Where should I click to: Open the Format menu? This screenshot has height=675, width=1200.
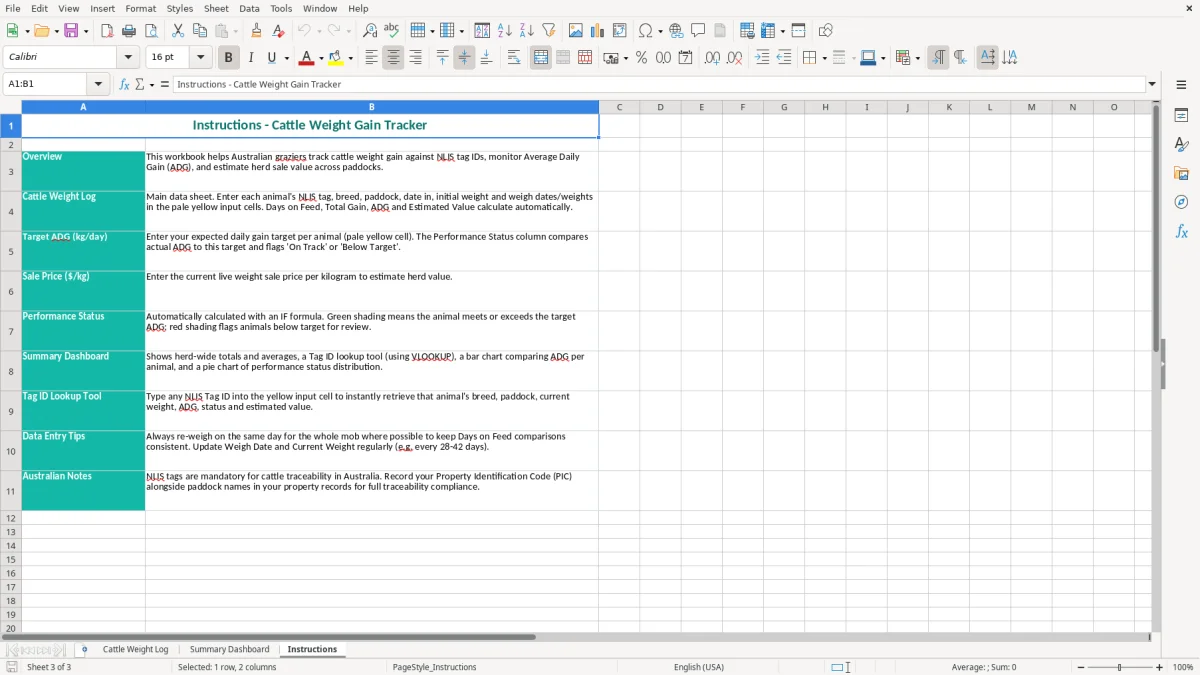coord(140,8)
